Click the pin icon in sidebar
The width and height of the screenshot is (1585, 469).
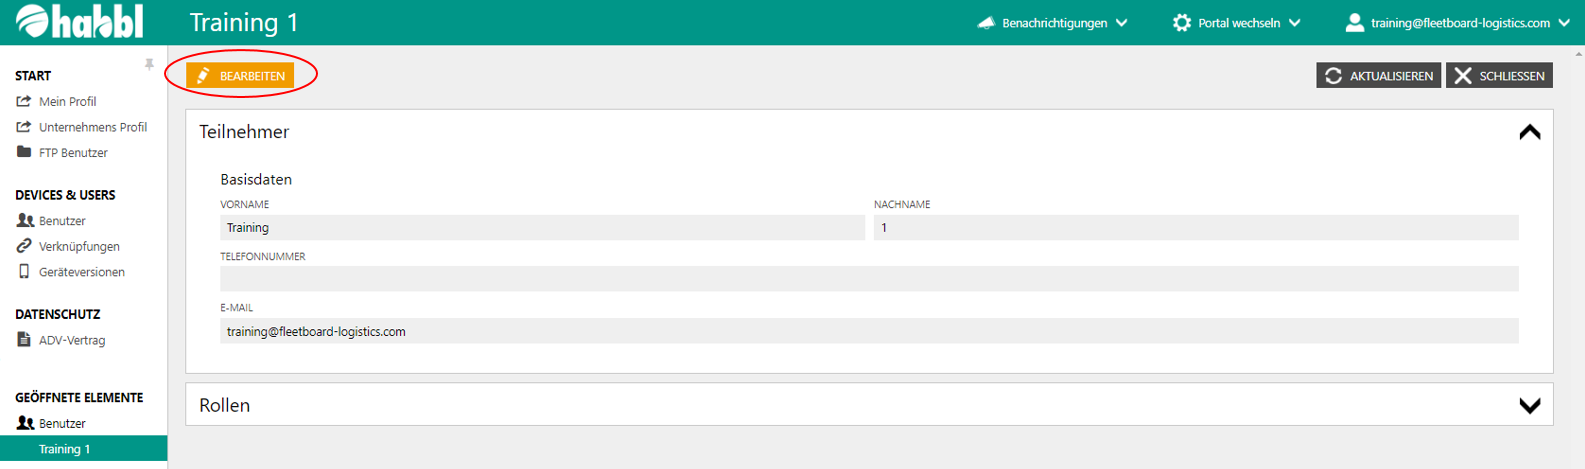point(149,65)
